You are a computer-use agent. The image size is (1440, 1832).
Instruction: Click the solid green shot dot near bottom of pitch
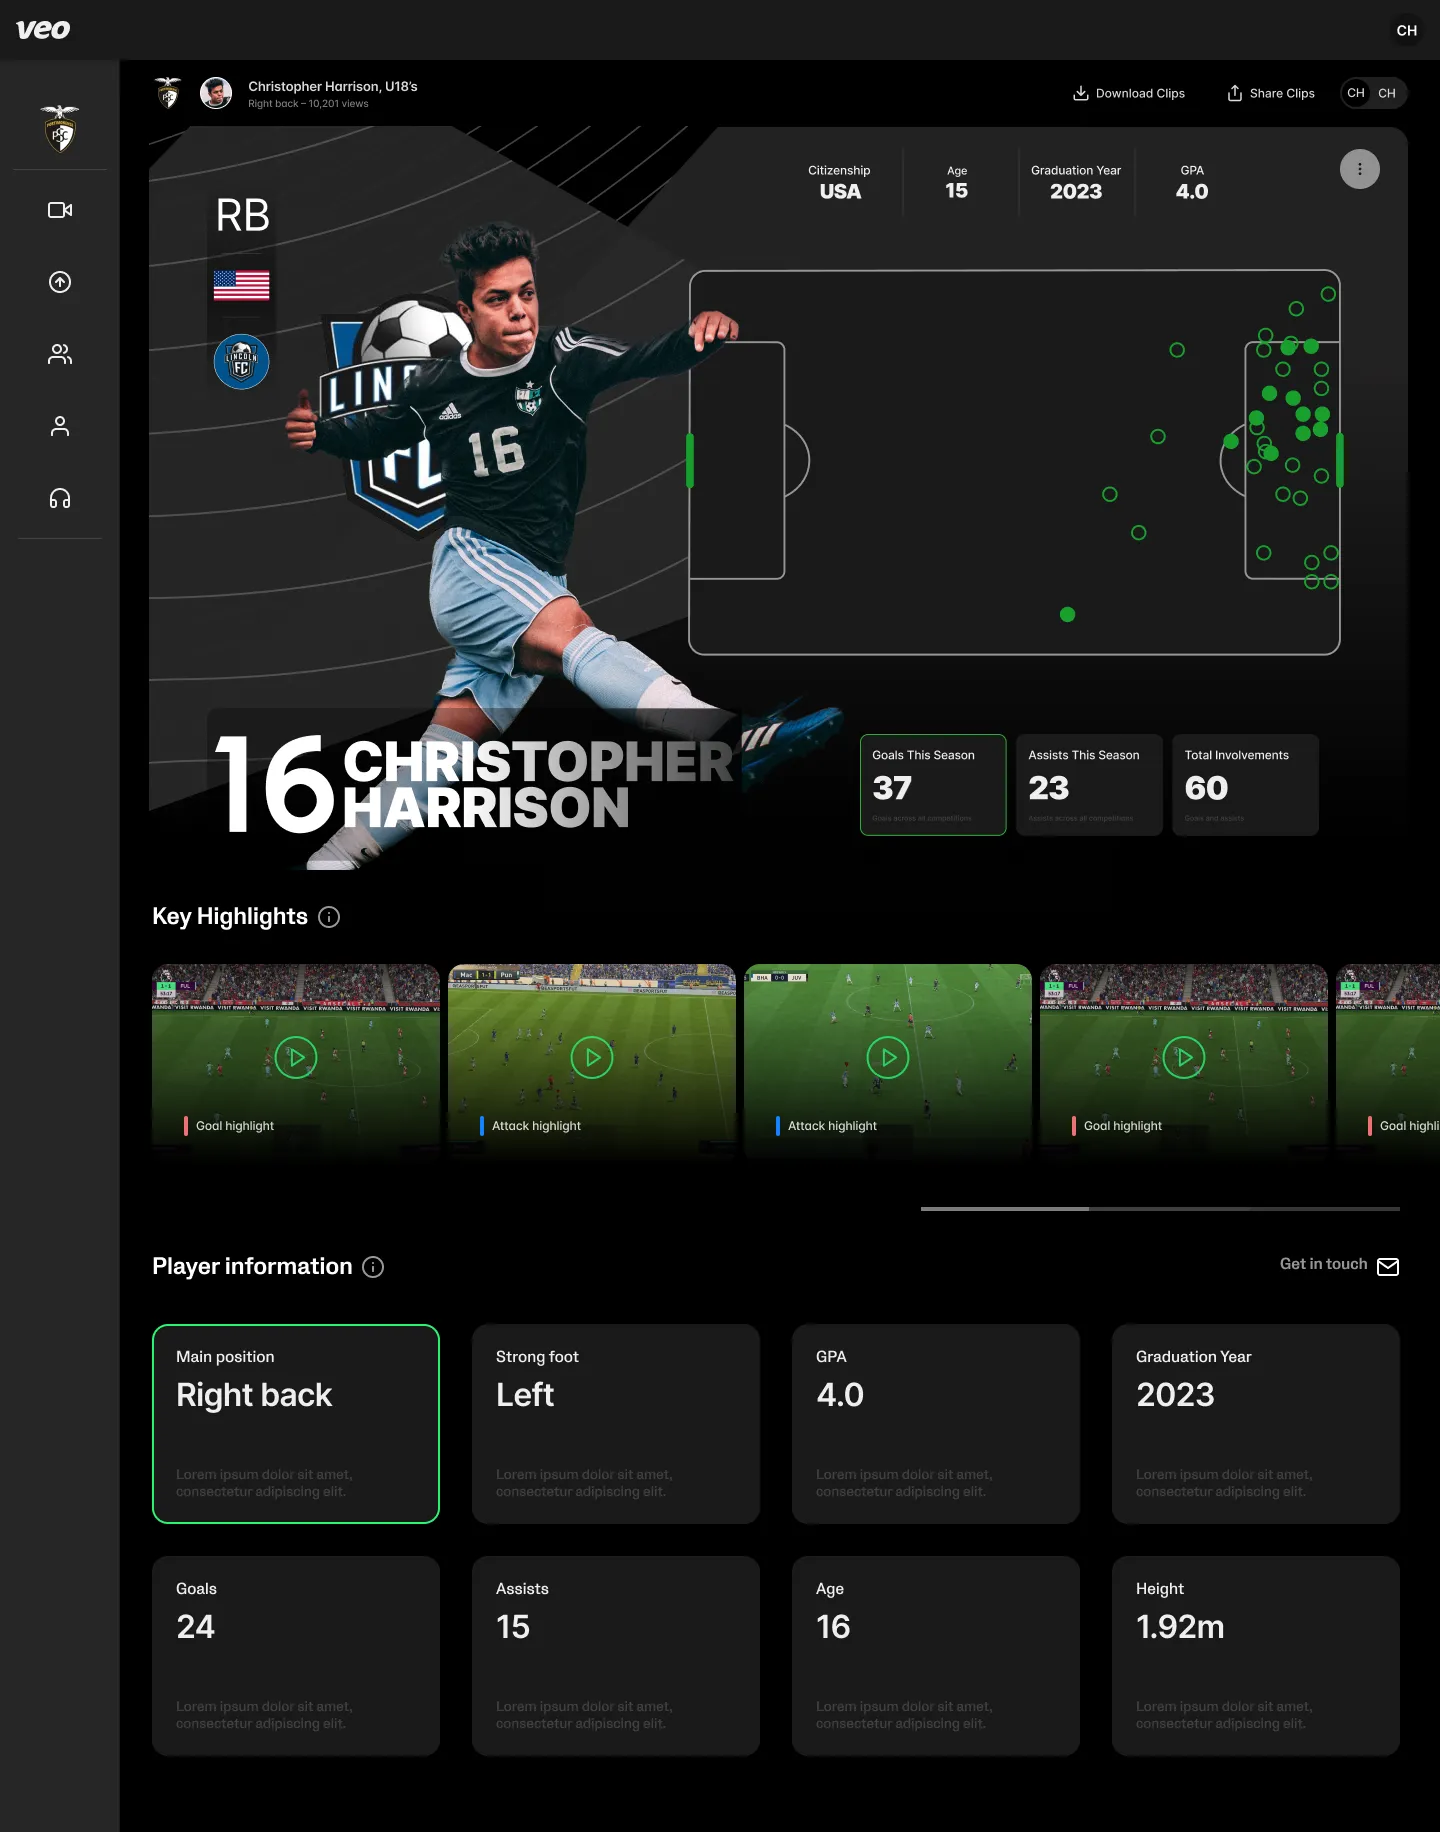[x=1068, y=614]
